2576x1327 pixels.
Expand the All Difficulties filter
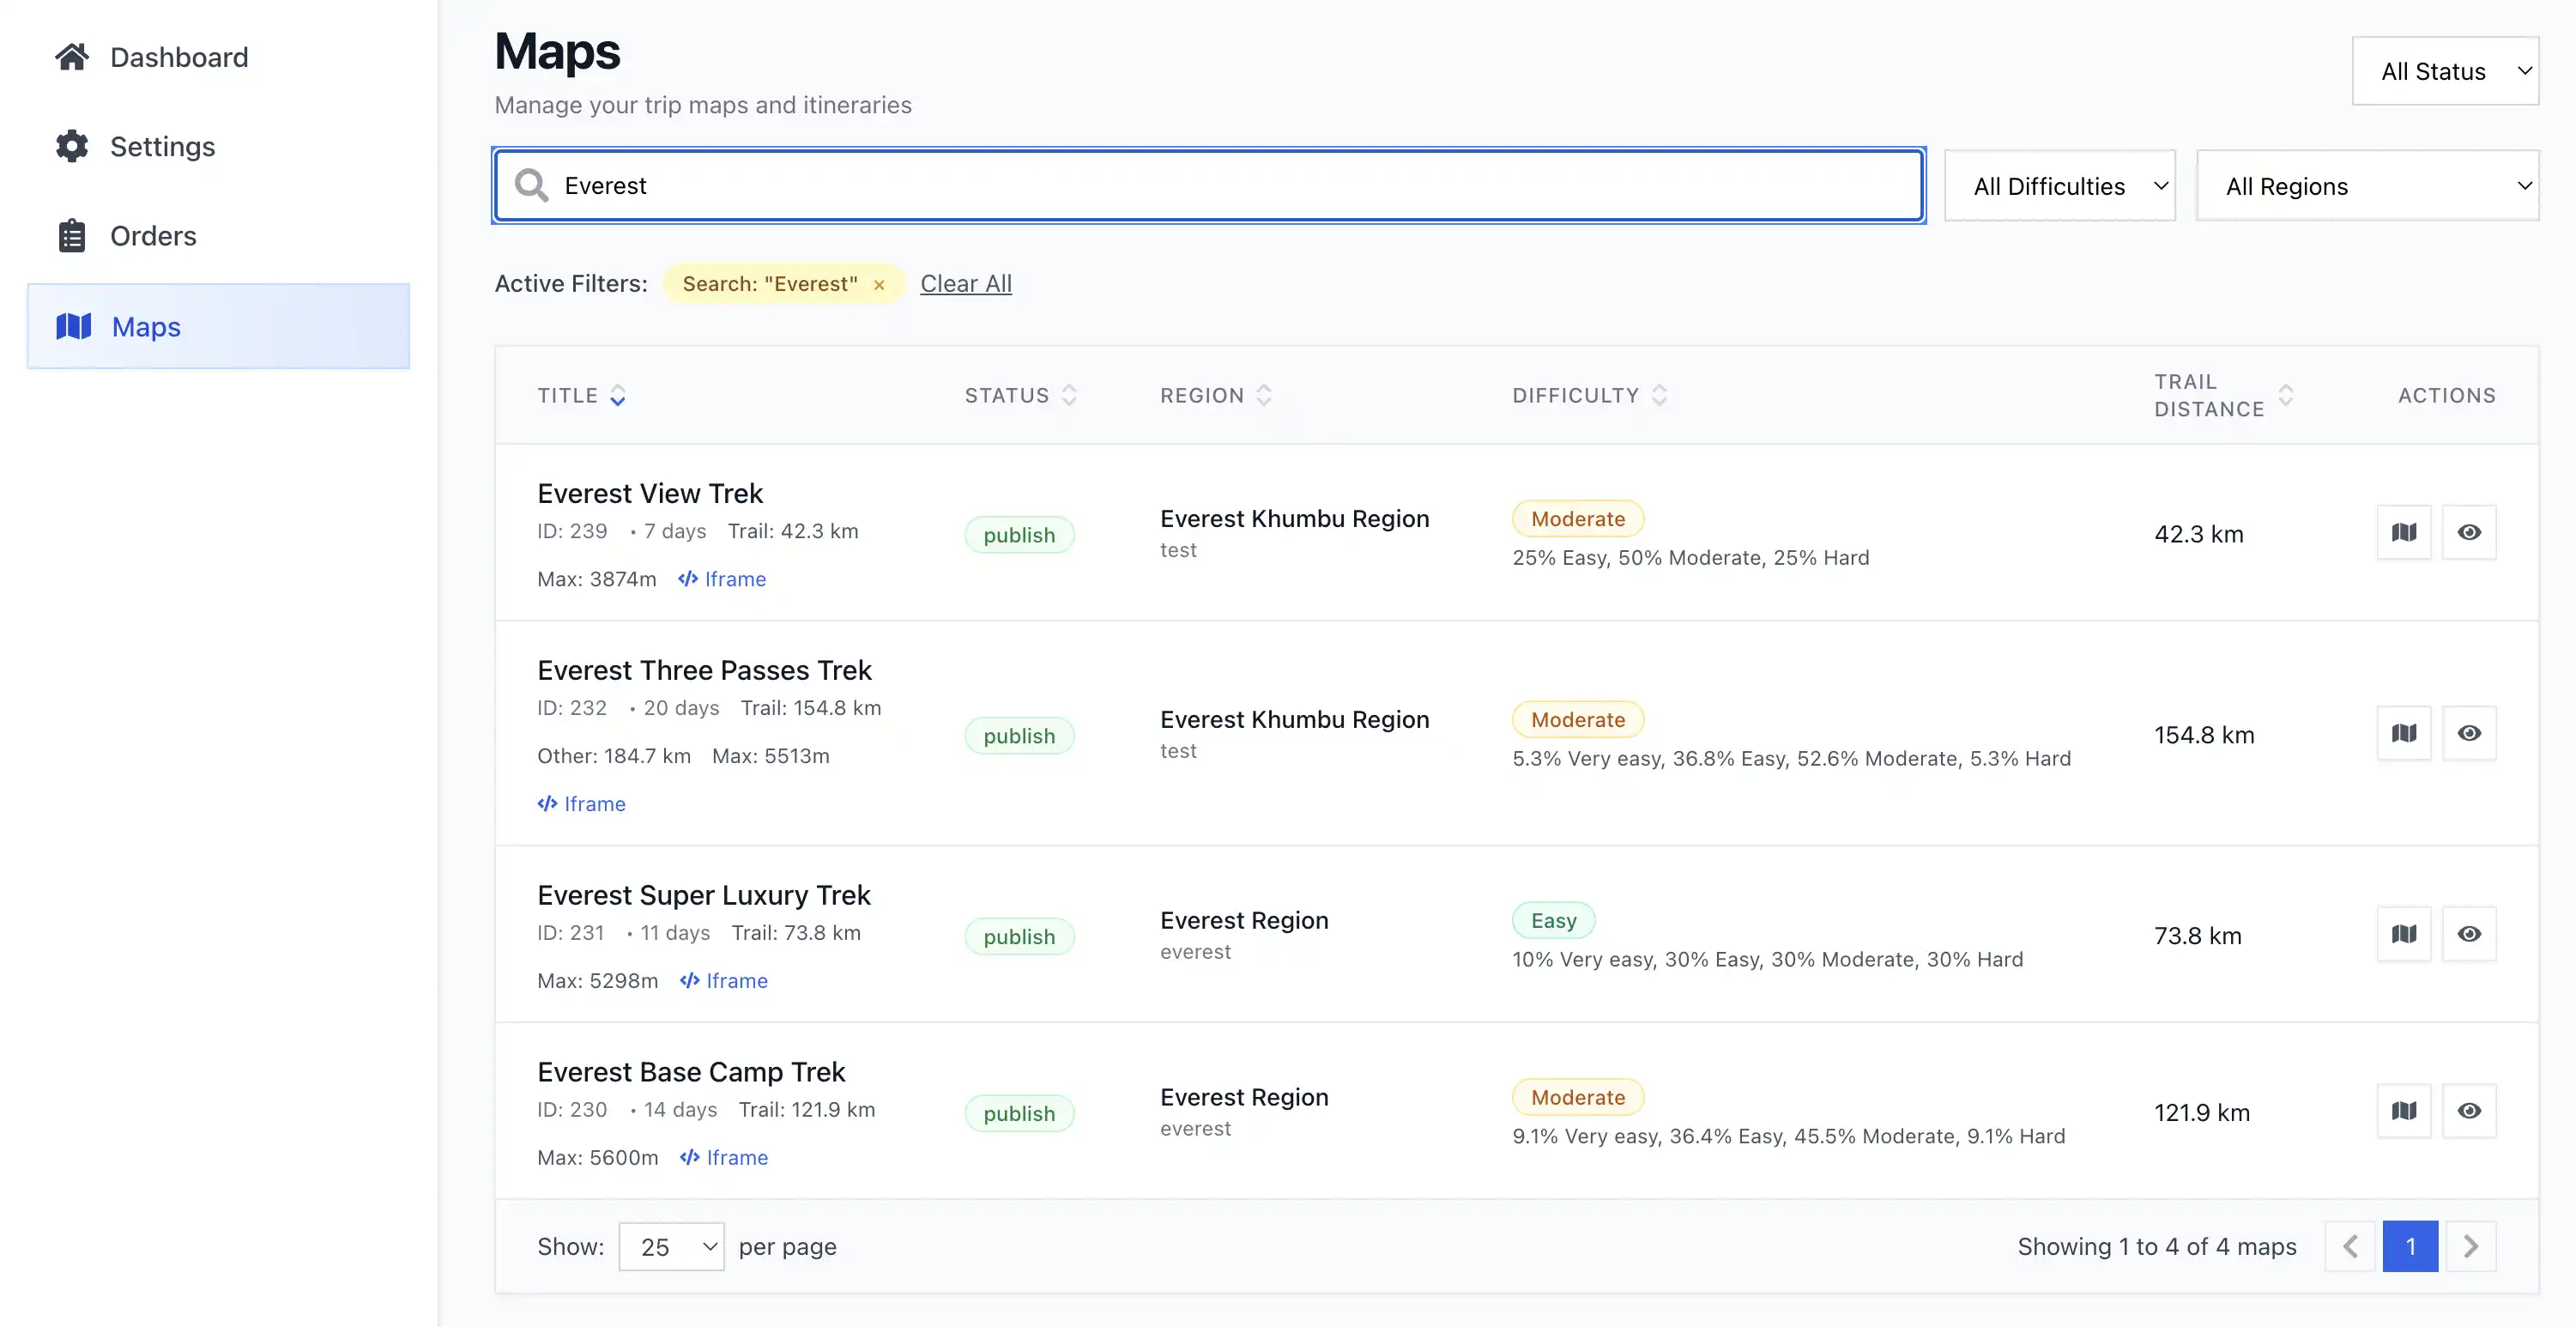pos(2059,186)
